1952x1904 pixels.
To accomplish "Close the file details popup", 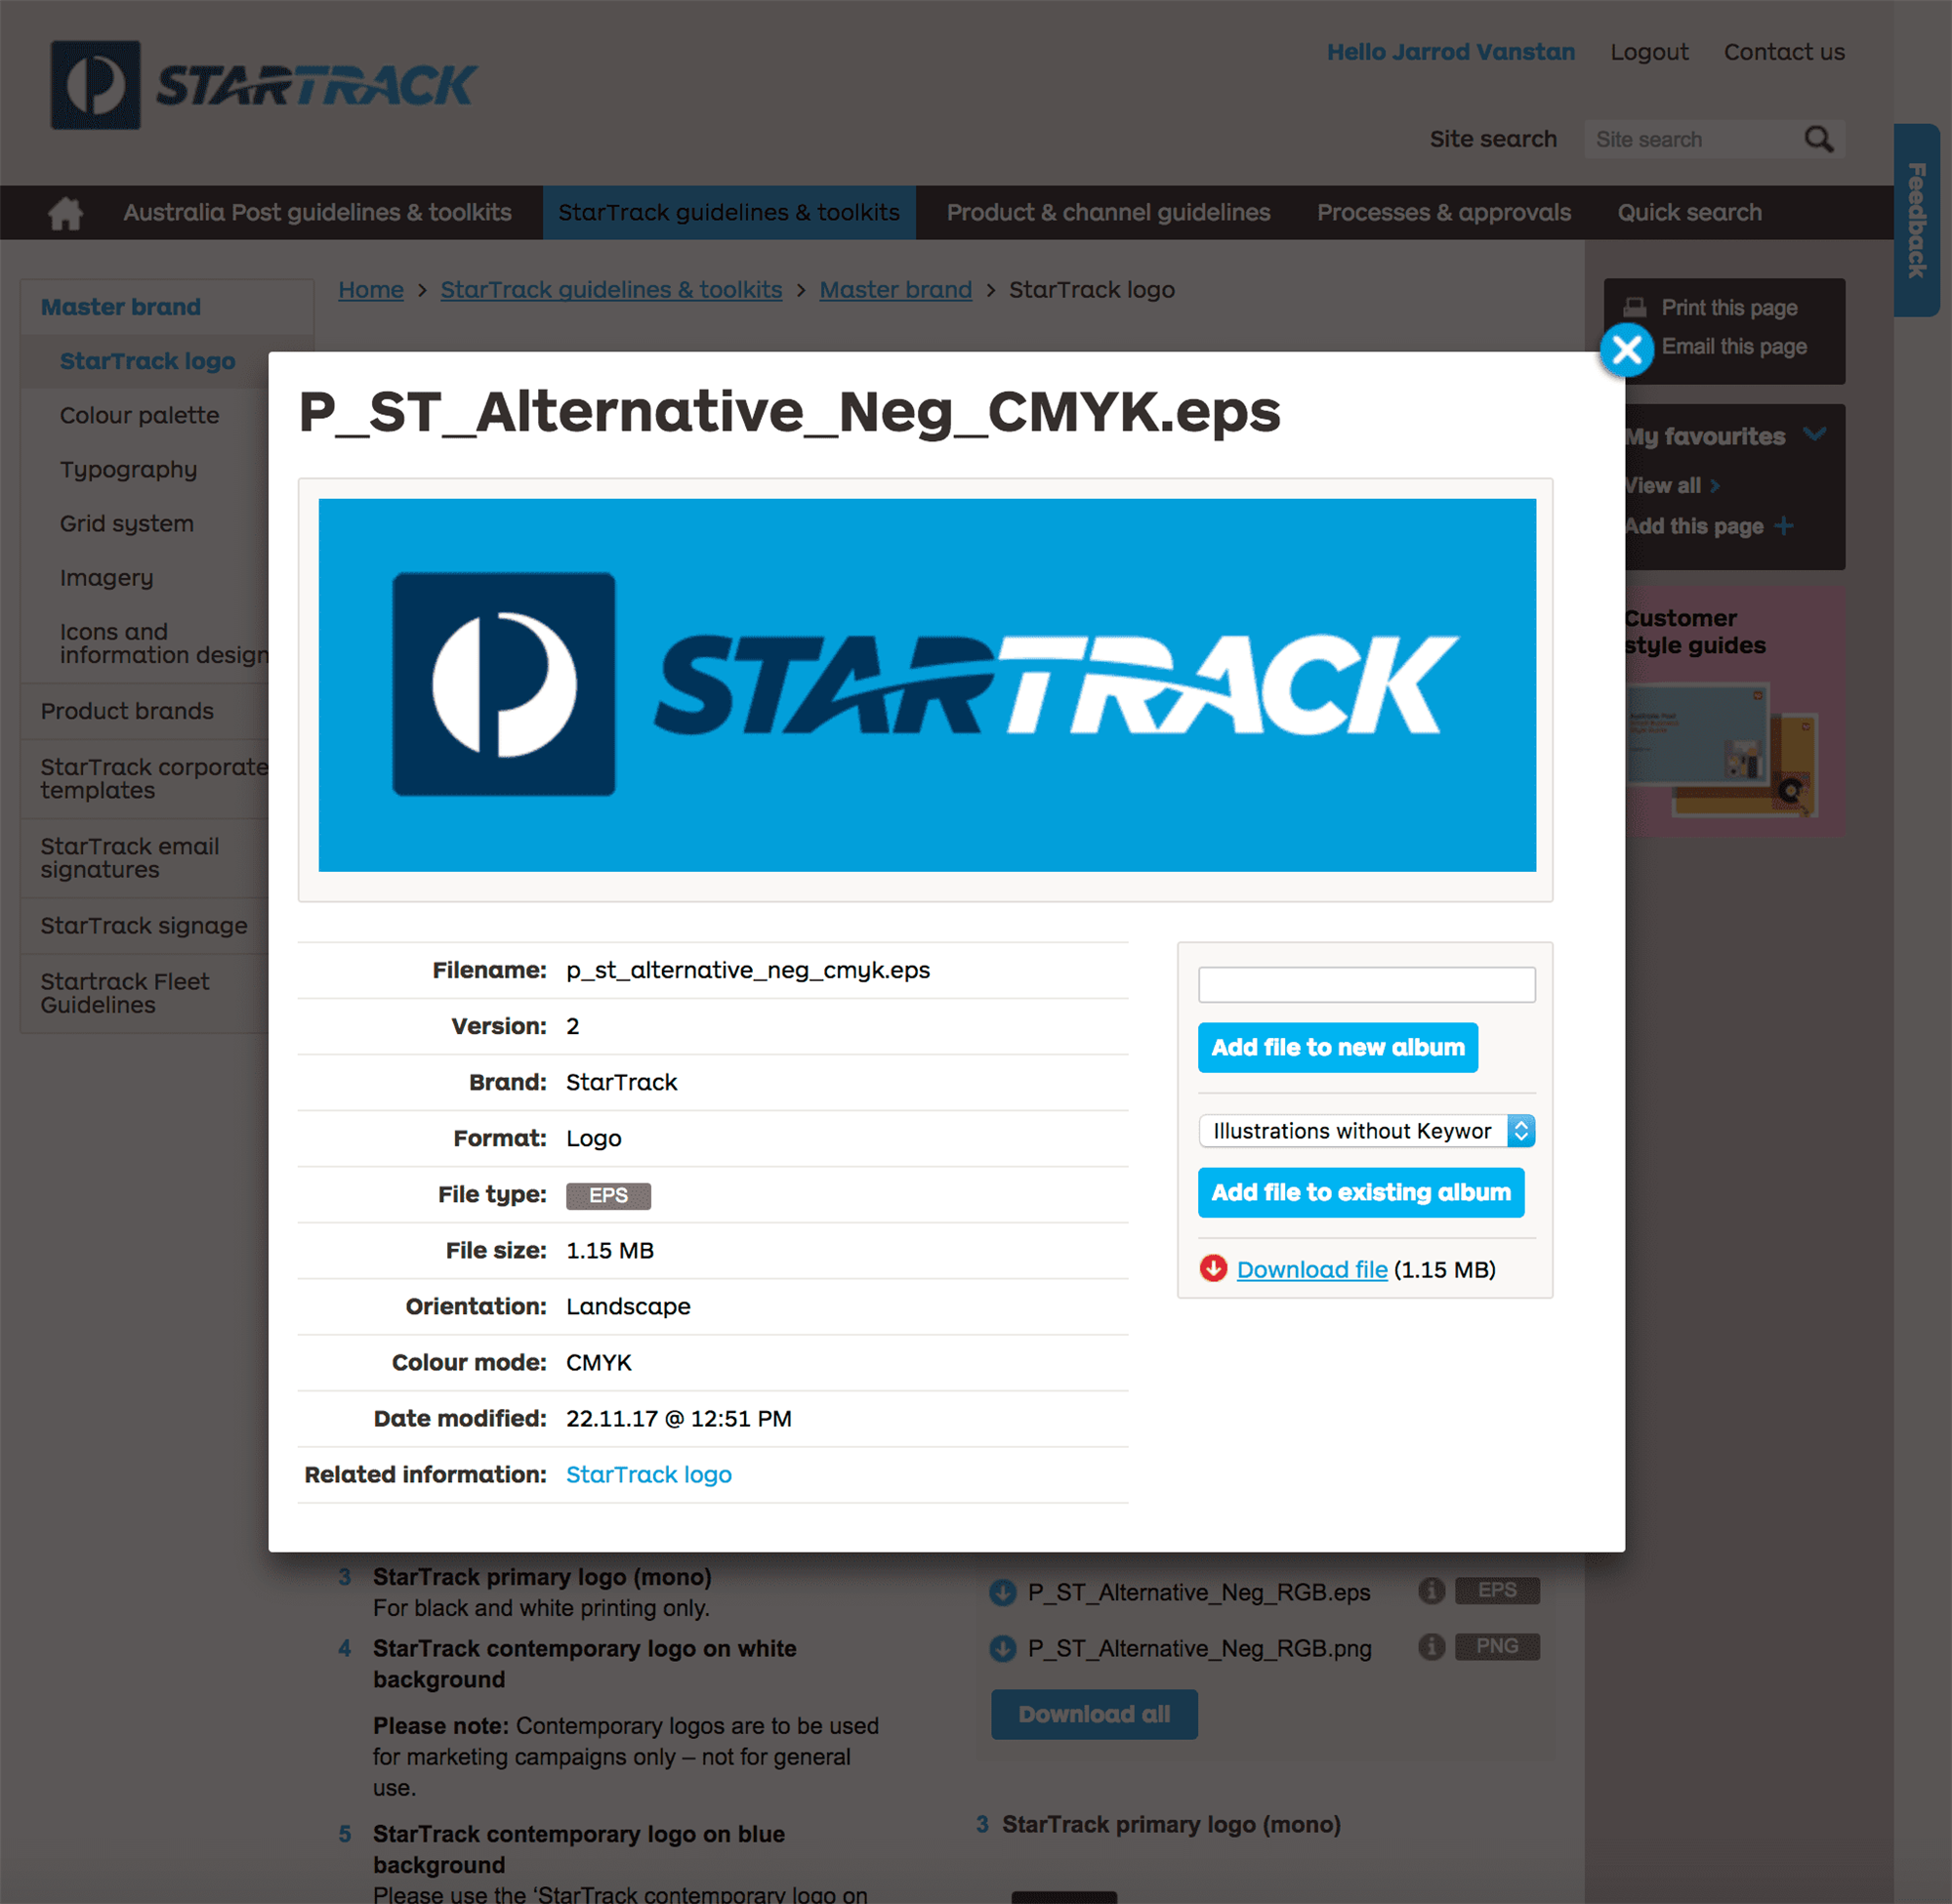I will point(1626,350).
